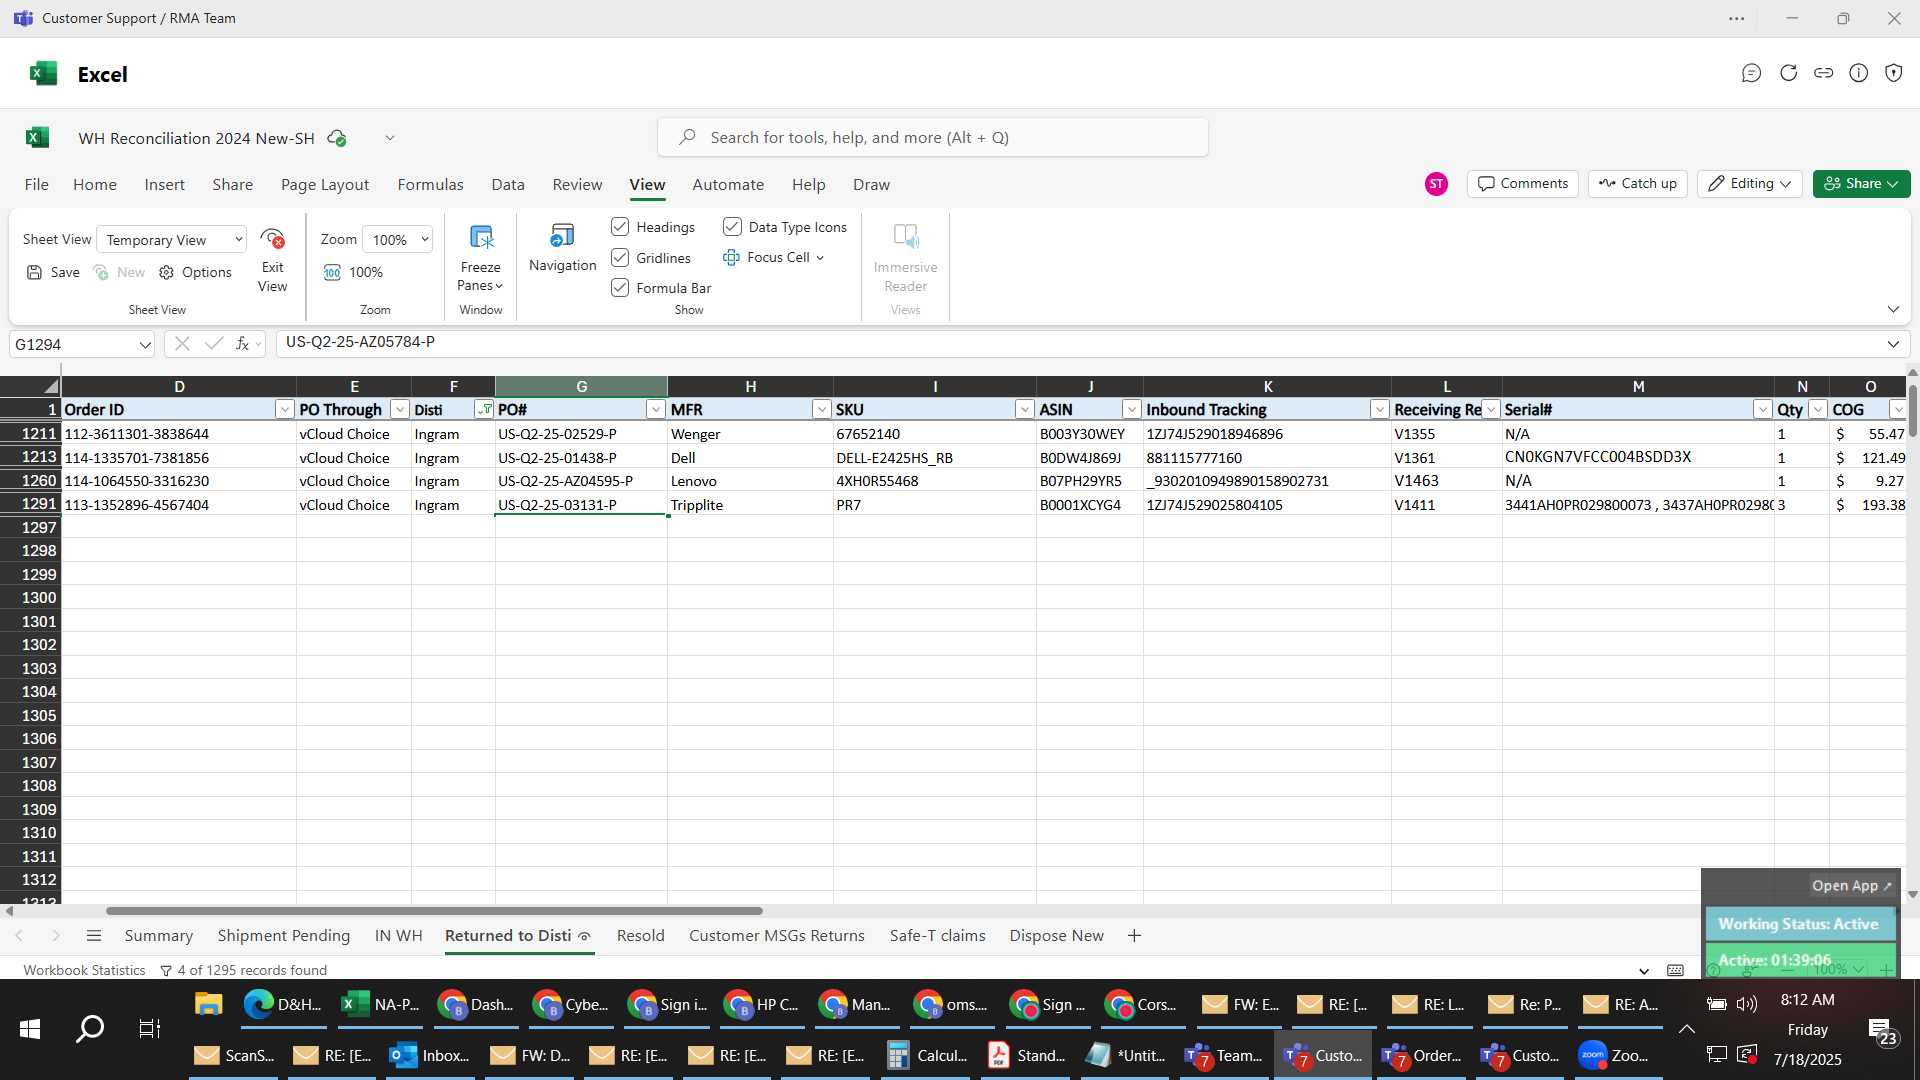Open the Name Box dropdown

pyautogui.click(x=145, y=345)
